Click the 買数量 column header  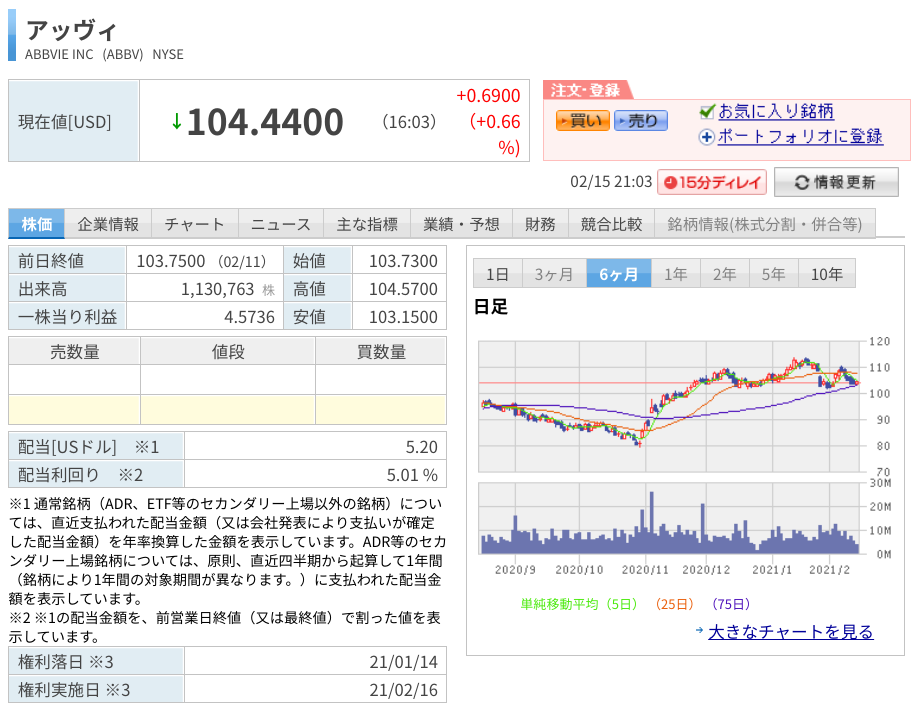point(380,351)
